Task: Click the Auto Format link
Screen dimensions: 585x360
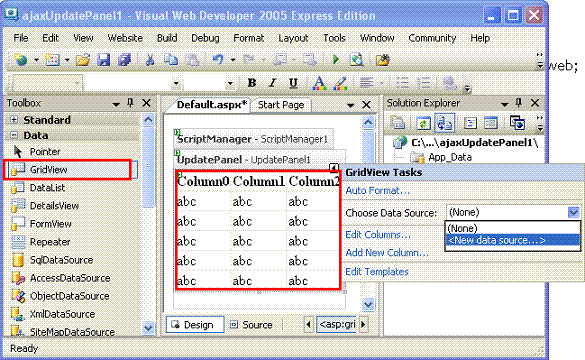Action: (x=378, y=191)
